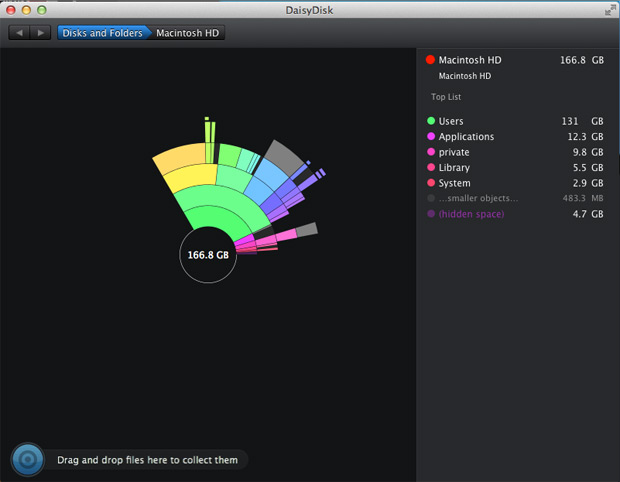Click the Macintosh HD subtitle under disk name
Viewport: 620px width, 482px height.
click(465, 76)
